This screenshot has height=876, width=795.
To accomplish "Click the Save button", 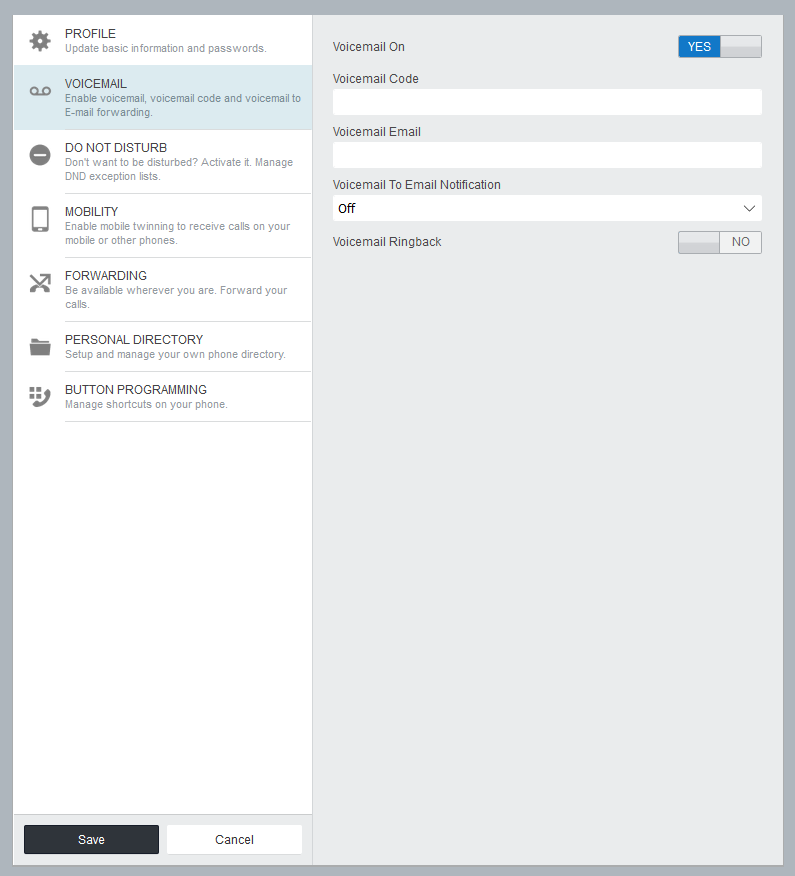I will (91, 839).
